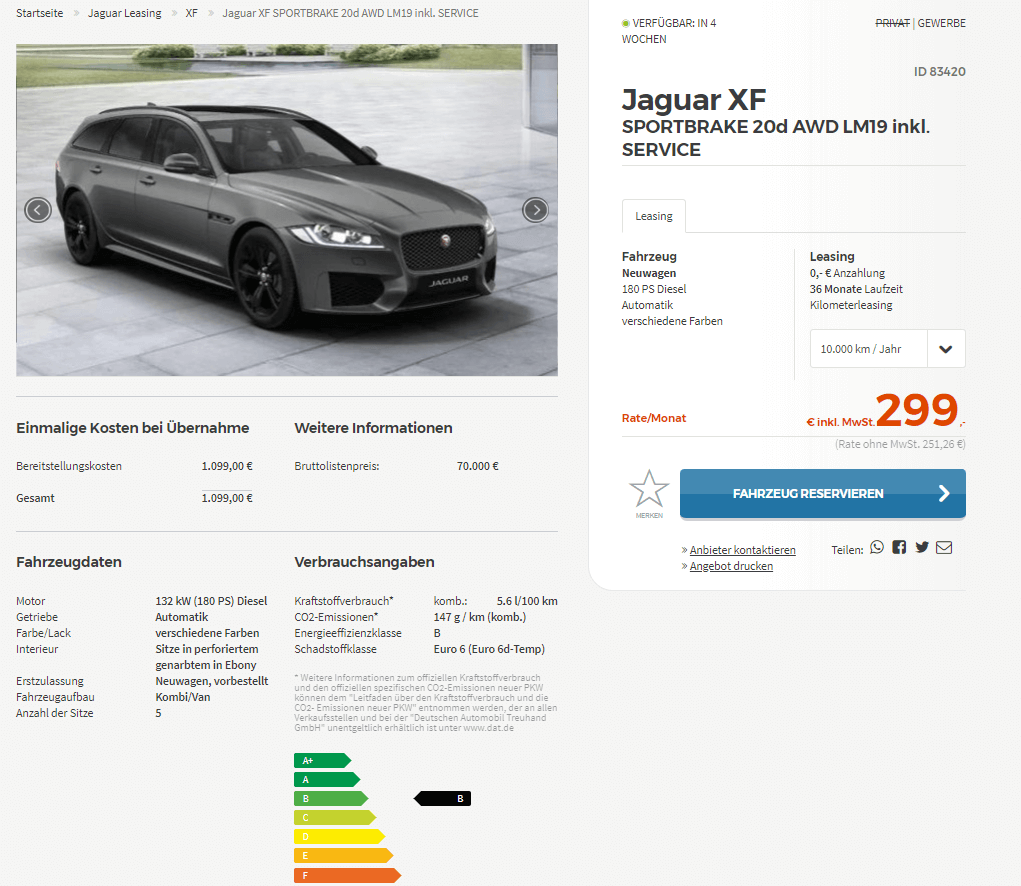The image size is (1021, 886).
Task: Click the Jaguar XF heading
Action: pos(693,100)
